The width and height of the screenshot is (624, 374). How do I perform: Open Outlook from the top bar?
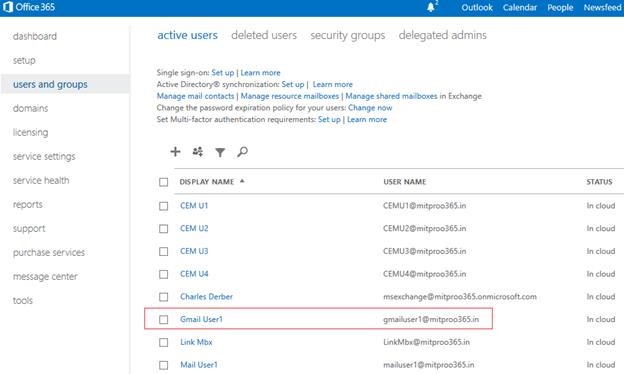pyautogui.click(x=477, y=7)
